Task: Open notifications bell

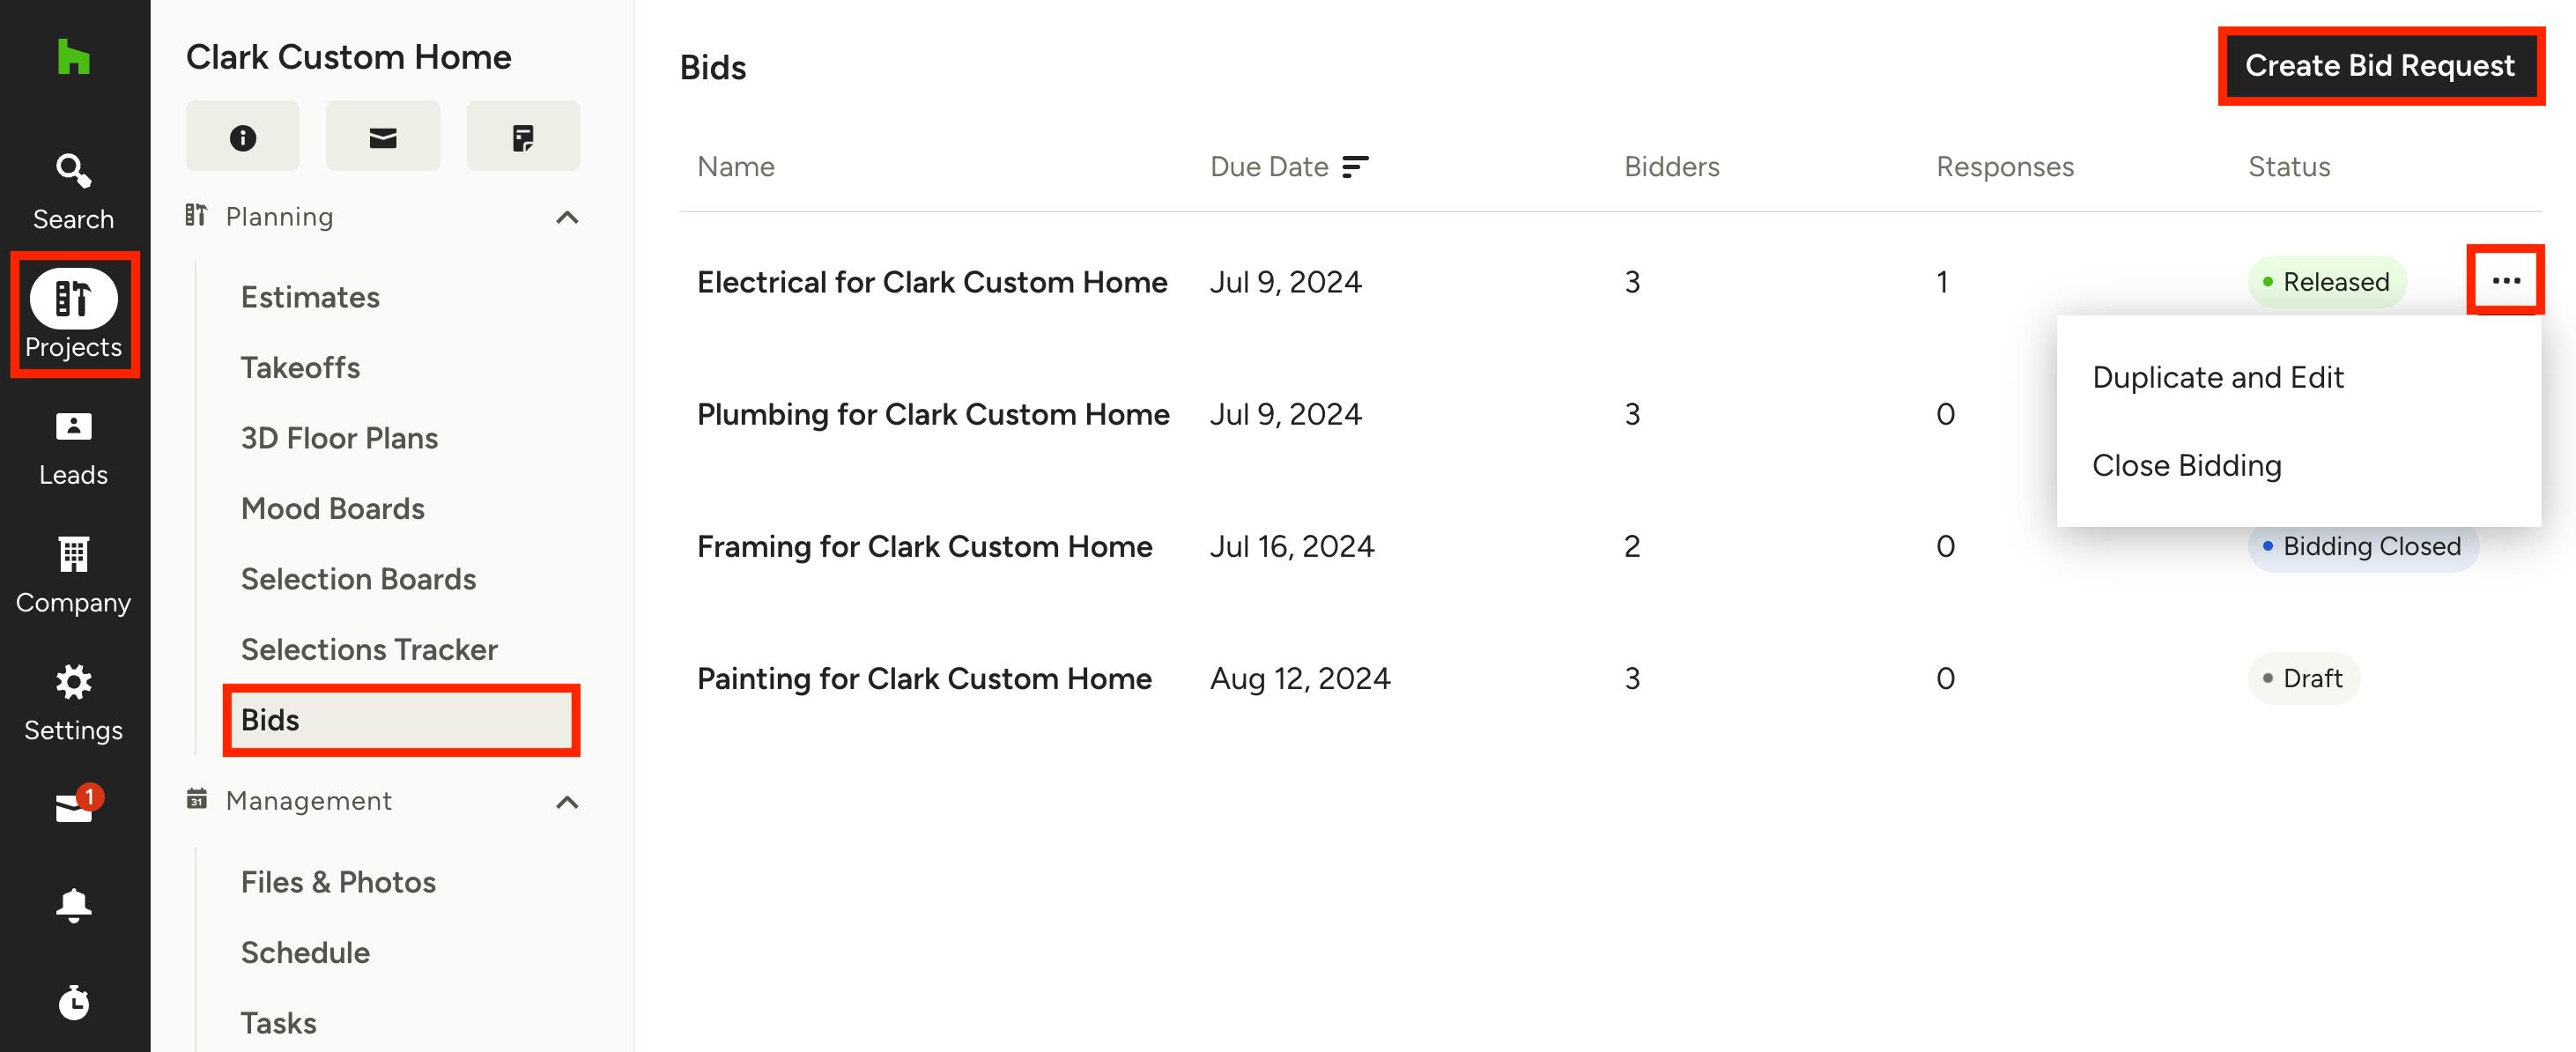Action: pos(73,905)
